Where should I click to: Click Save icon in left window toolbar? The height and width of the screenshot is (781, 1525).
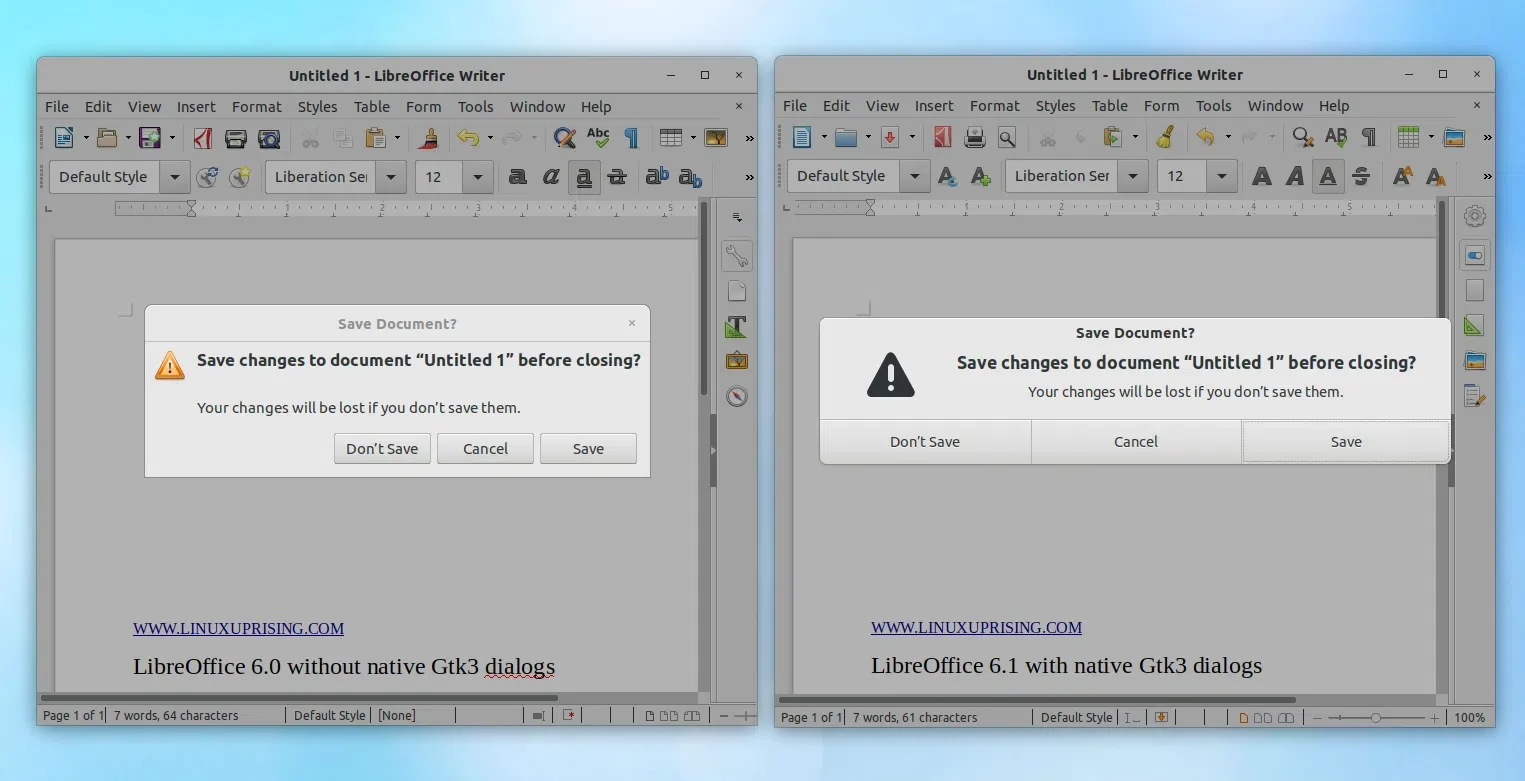click(x=150, y=138)
